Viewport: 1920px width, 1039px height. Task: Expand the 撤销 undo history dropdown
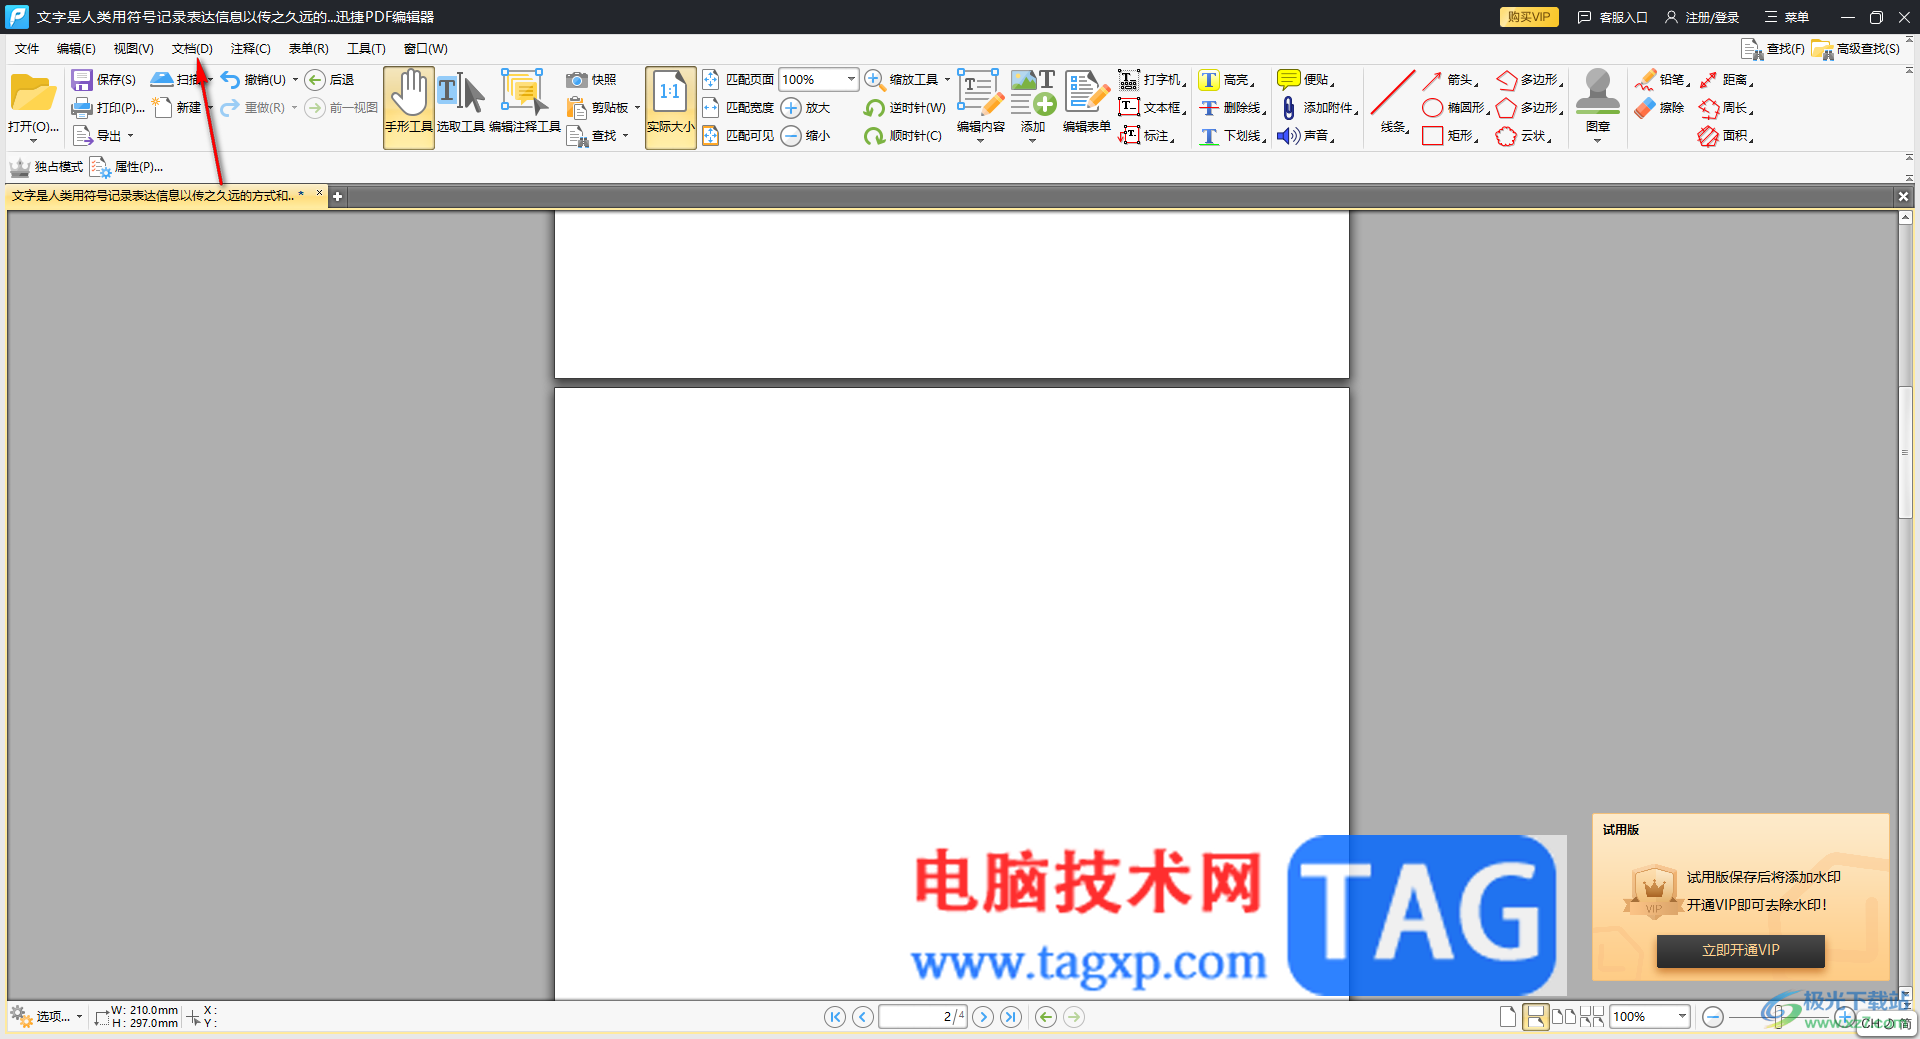point(295,80)
